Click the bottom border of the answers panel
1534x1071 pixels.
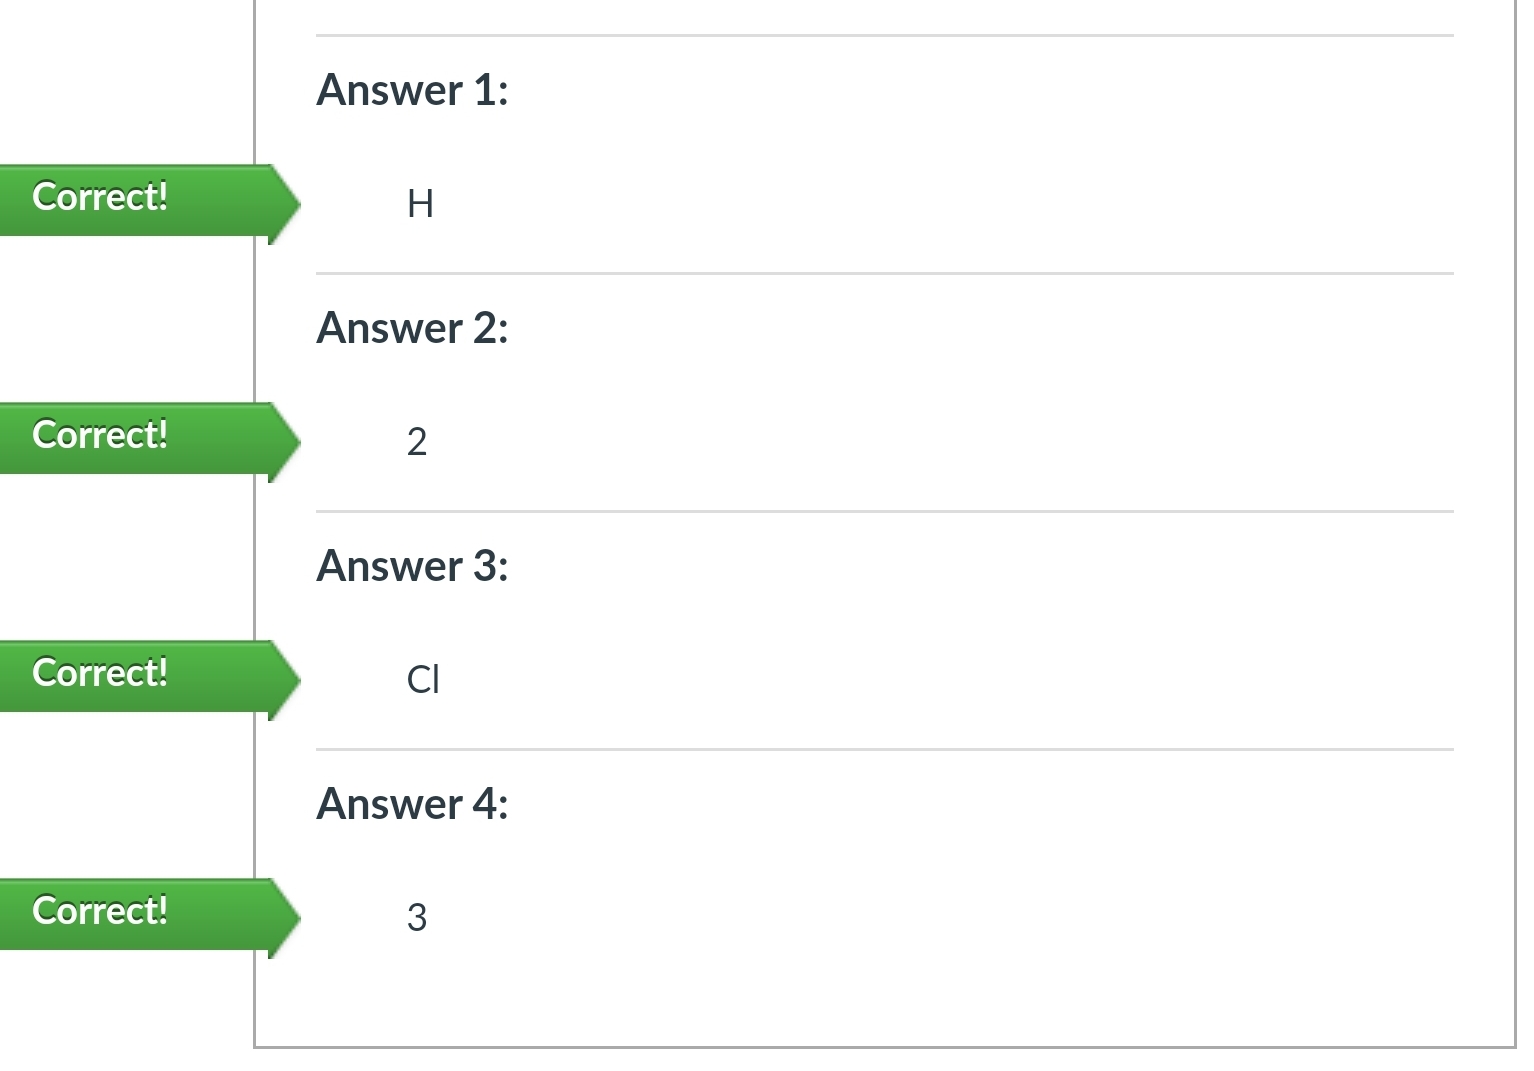[x=884, y=1047]
